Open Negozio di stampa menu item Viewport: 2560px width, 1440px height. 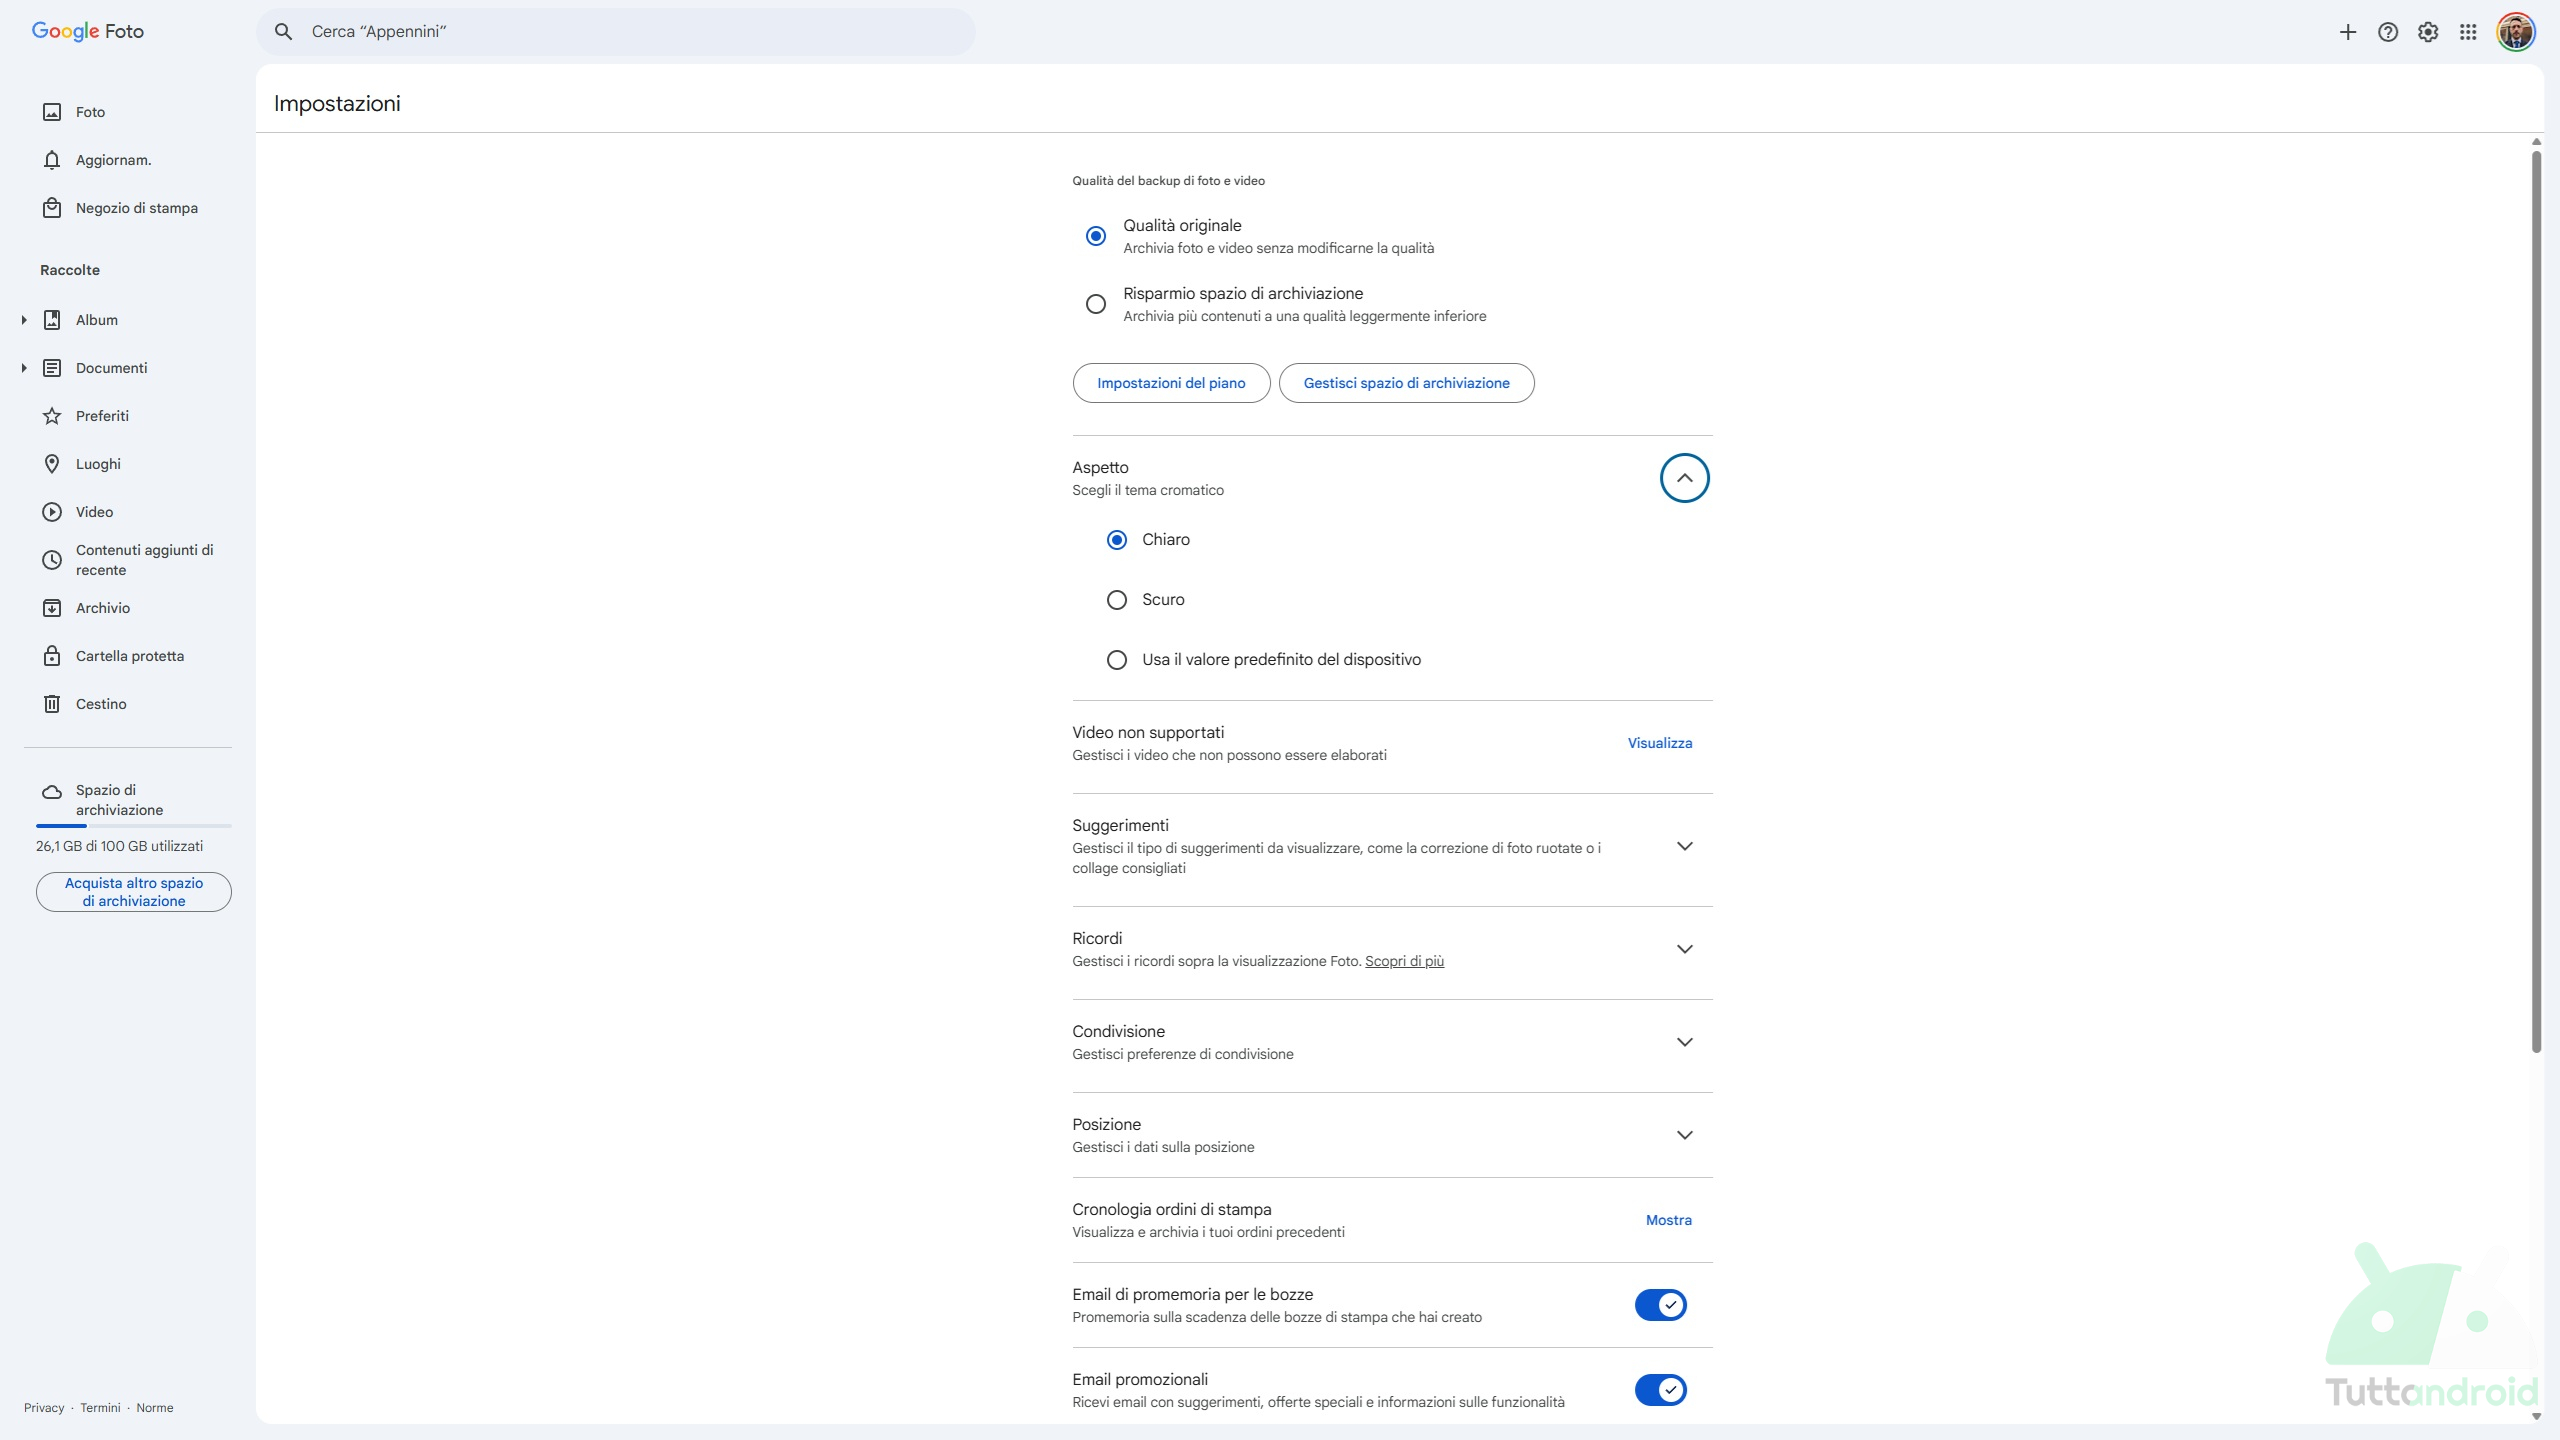tap(136, 208)
